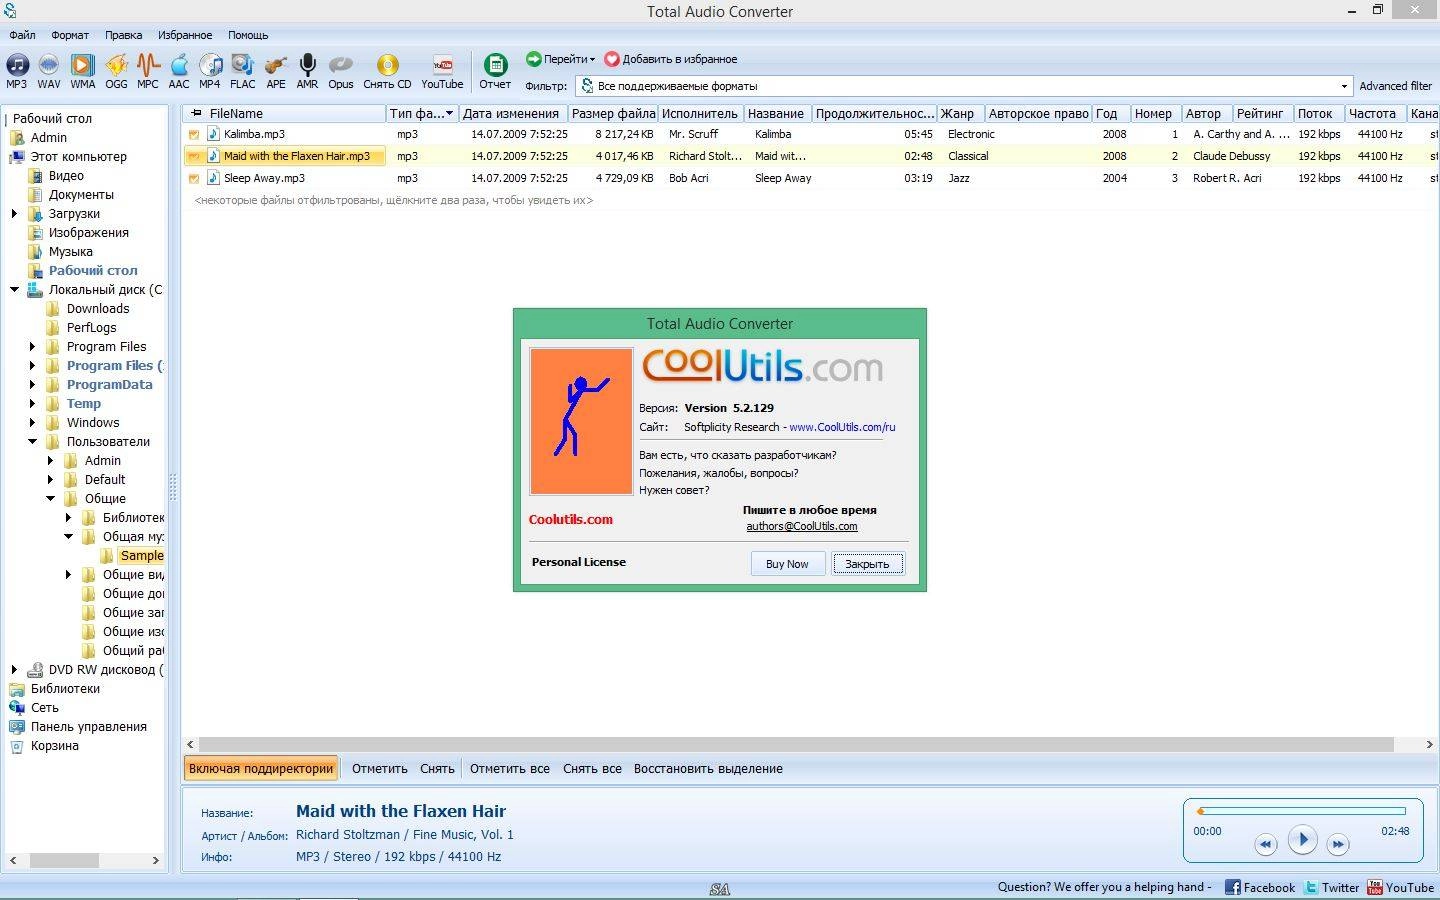
Task: Click the MPC format icon
Action: (x=148, y=72)
